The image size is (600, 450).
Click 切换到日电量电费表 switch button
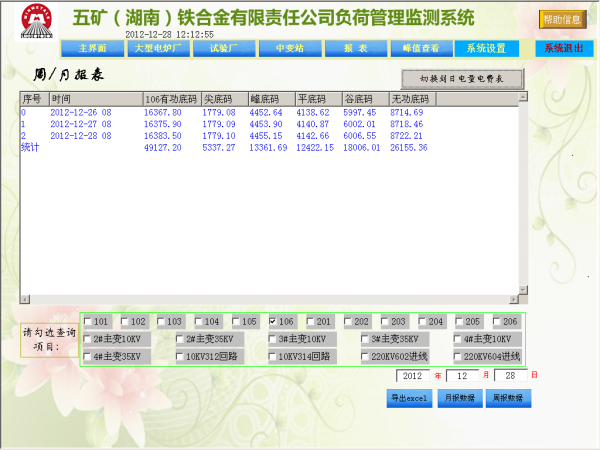pyautogui.click(x=461, y=78)
